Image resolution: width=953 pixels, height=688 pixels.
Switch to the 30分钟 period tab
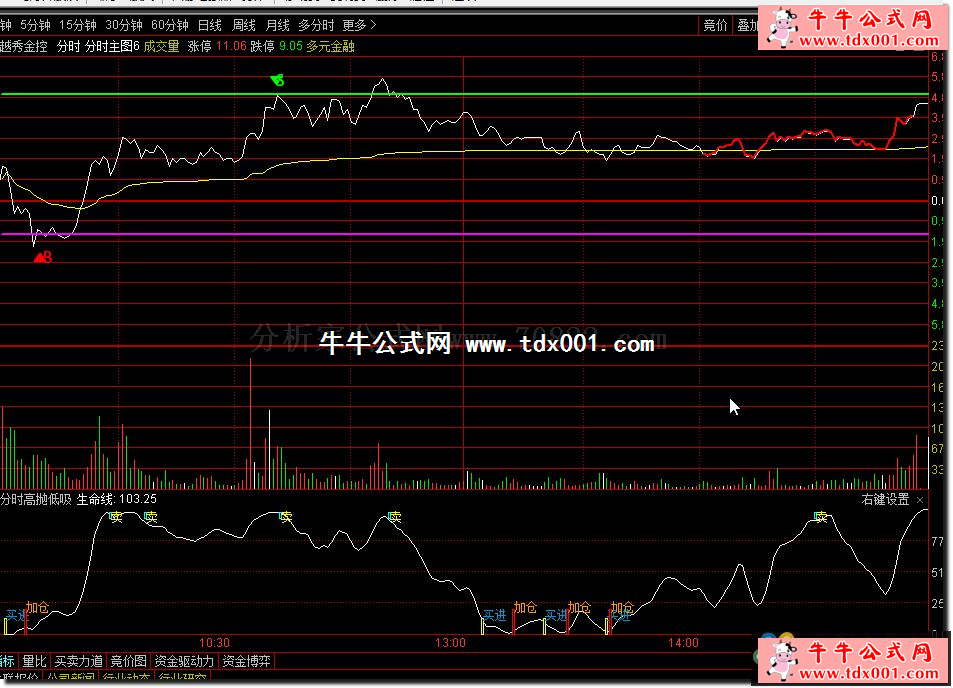tap(124, 25)
